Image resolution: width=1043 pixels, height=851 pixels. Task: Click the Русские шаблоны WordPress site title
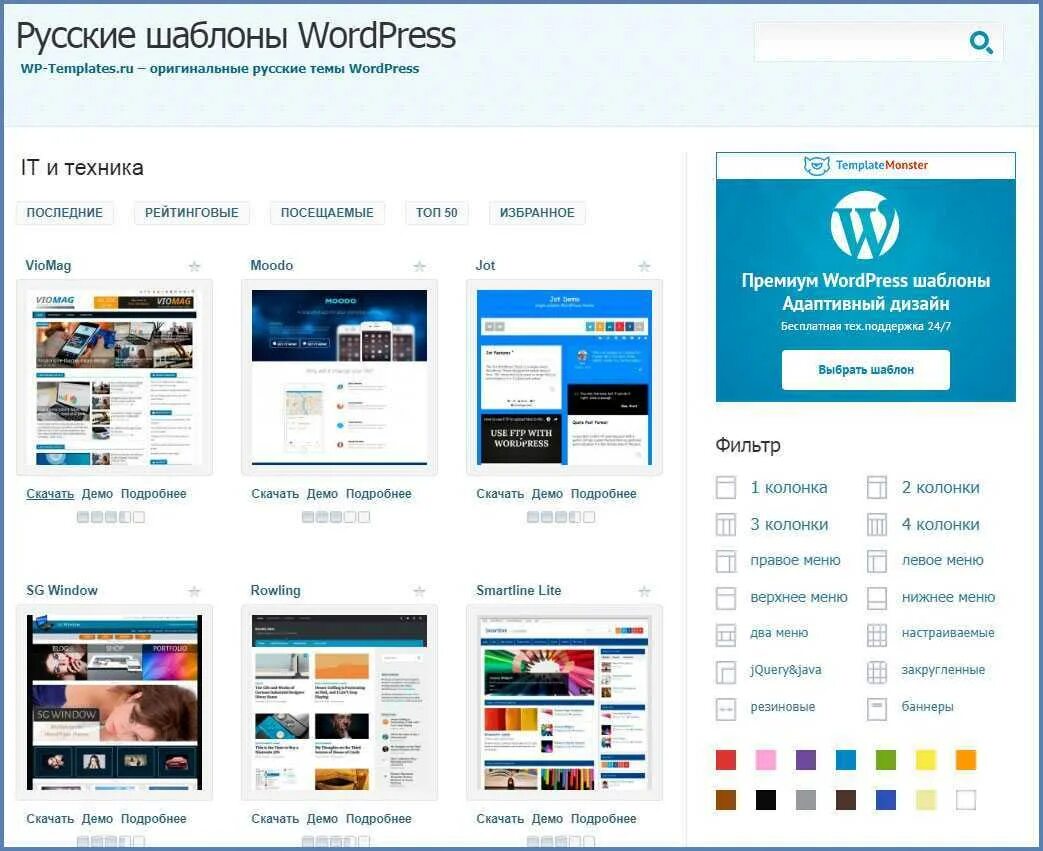pyautogui.click(x=236, y=36)
